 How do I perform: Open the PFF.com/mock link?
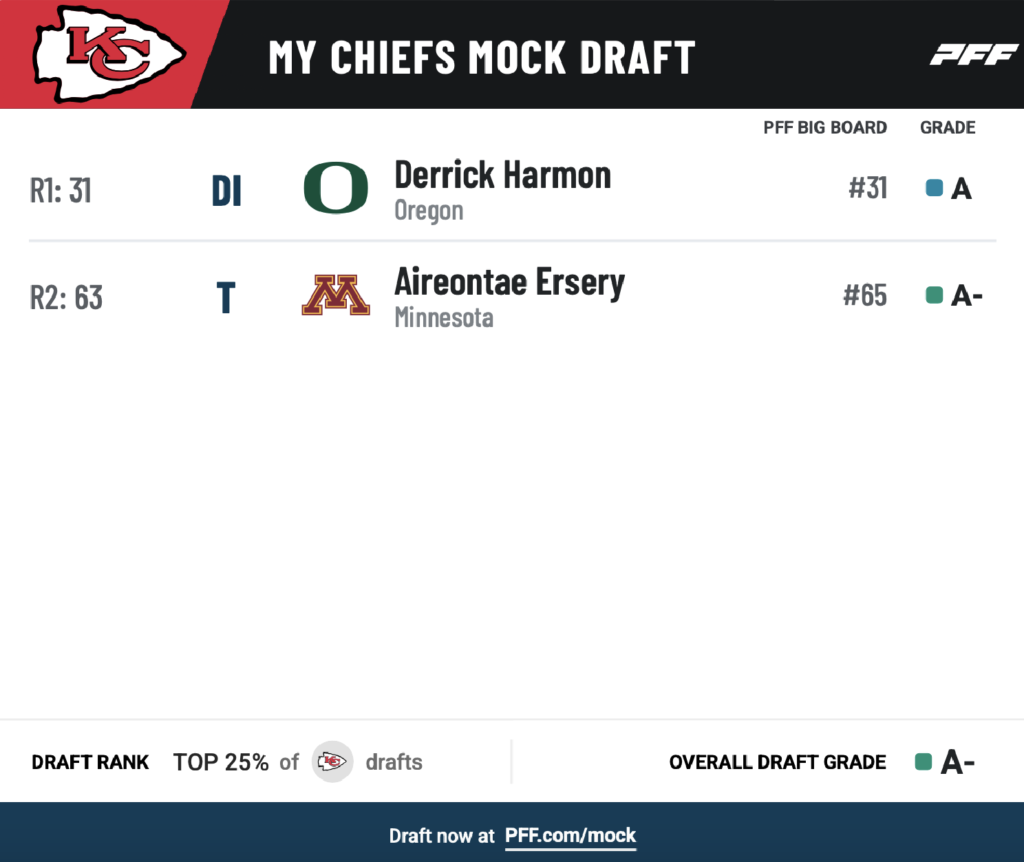[x=570, y=835]
